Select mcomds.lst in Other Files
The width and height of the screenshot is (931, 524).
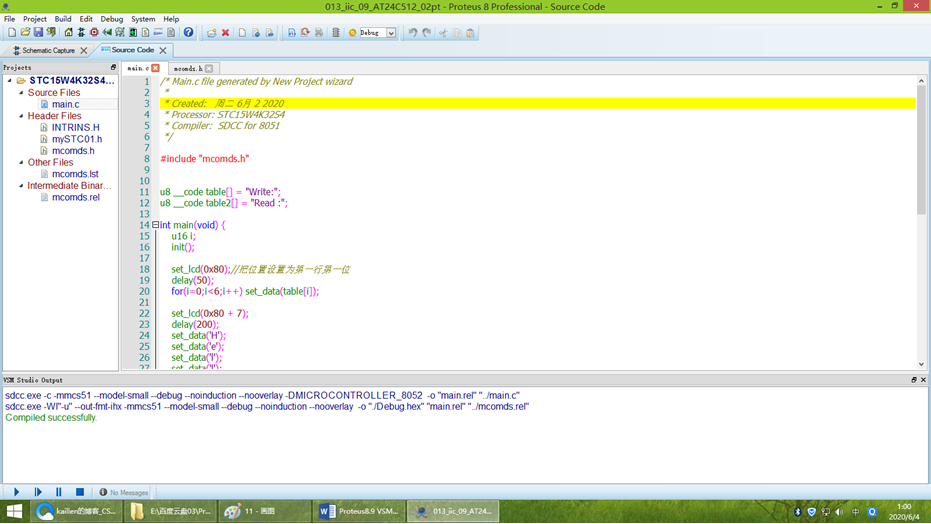75,174
